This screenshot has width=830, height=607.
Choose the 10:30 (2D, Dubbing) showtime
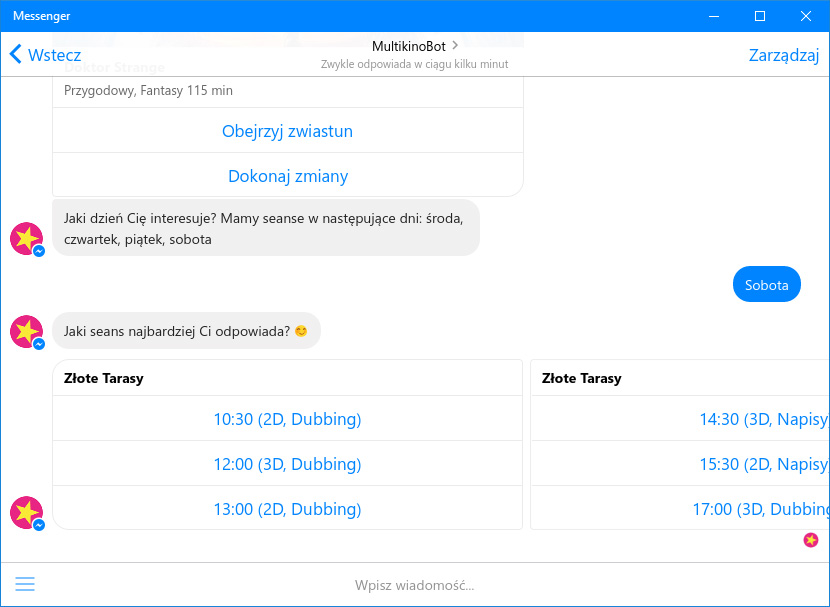pos(288,419)
